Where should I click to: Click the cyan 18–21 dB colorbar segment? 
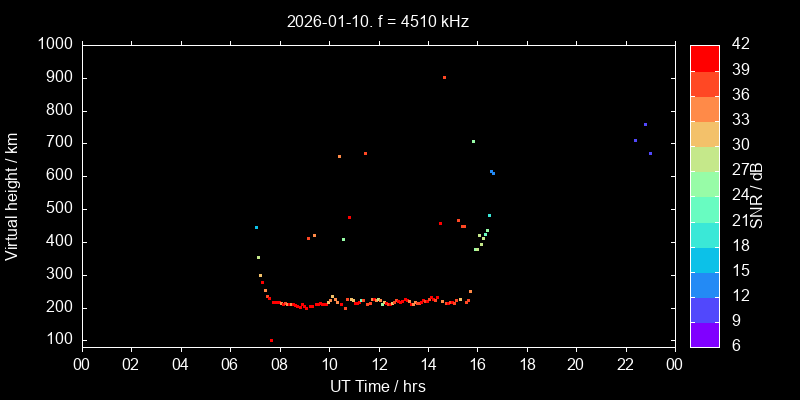pos(704,234)
